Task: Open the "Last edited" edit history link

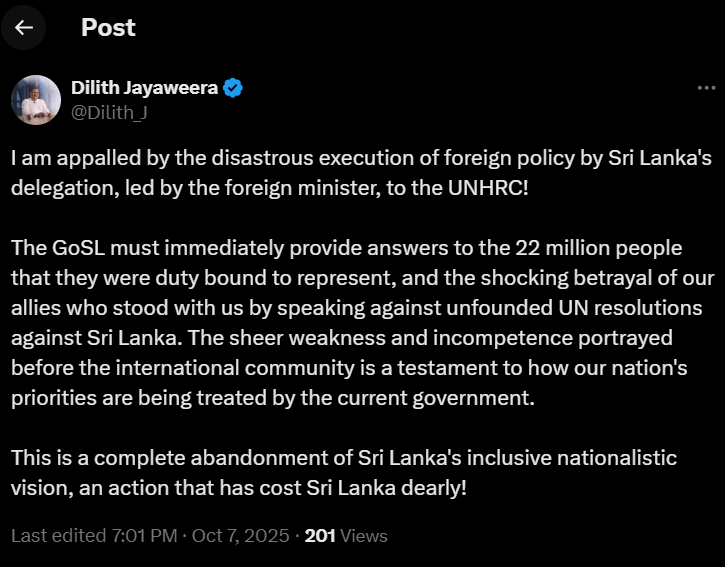Action: (54, 535)
